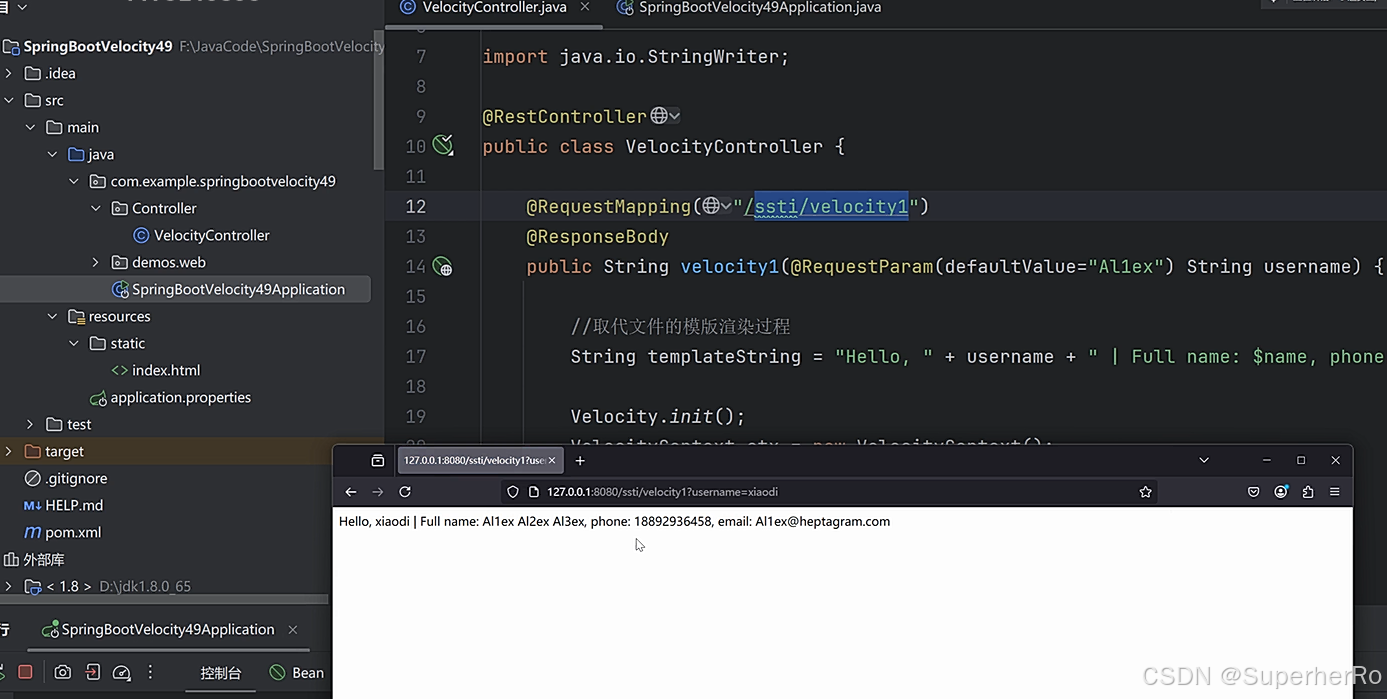Collapse the static folder arrow
Image resolution: width=1387 pixels, height=699 pixels.
click(x=74, y=343)
